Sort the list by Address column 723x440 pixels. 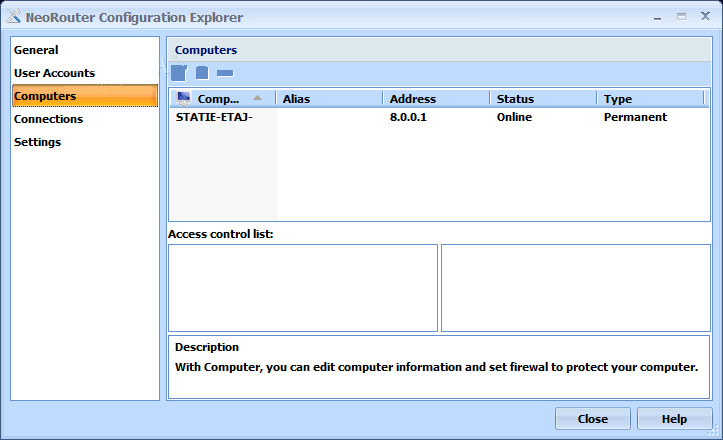click(x=436, y=99)
